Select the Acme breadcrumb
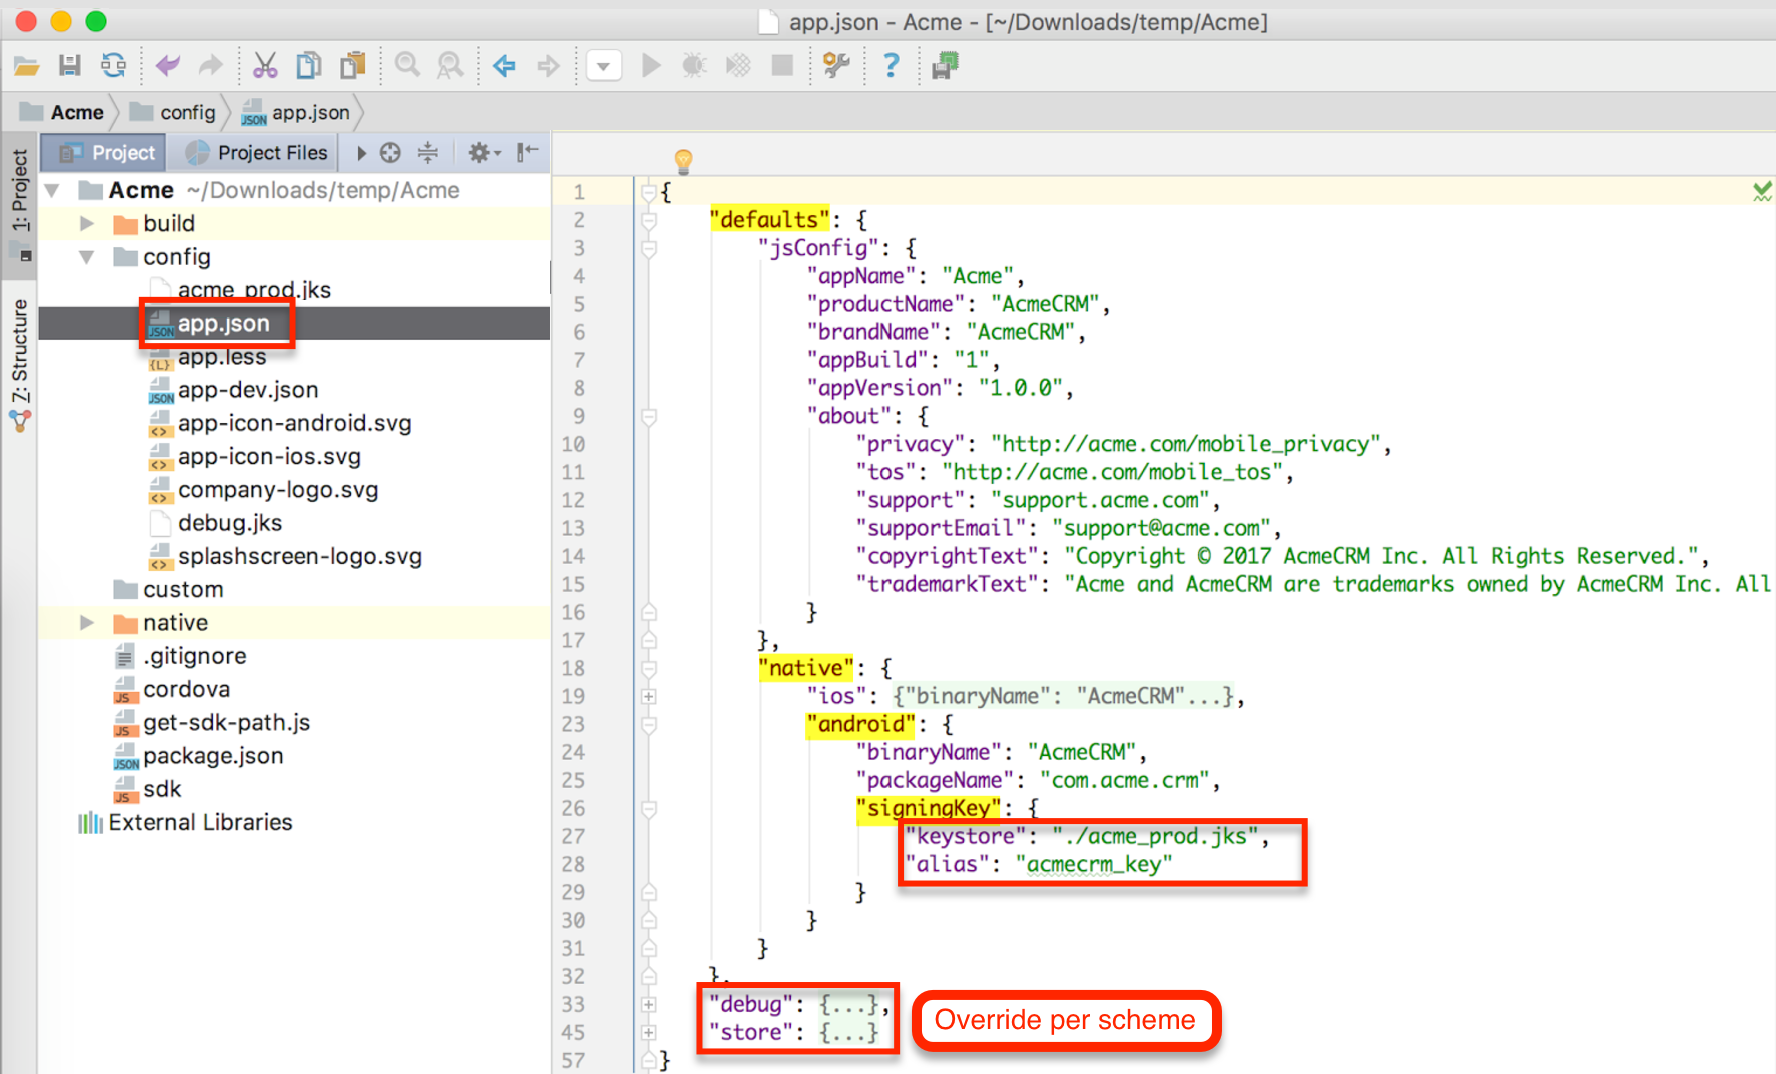The width and height of the screenshot is (1776, 1074). (x=62, y=112)
